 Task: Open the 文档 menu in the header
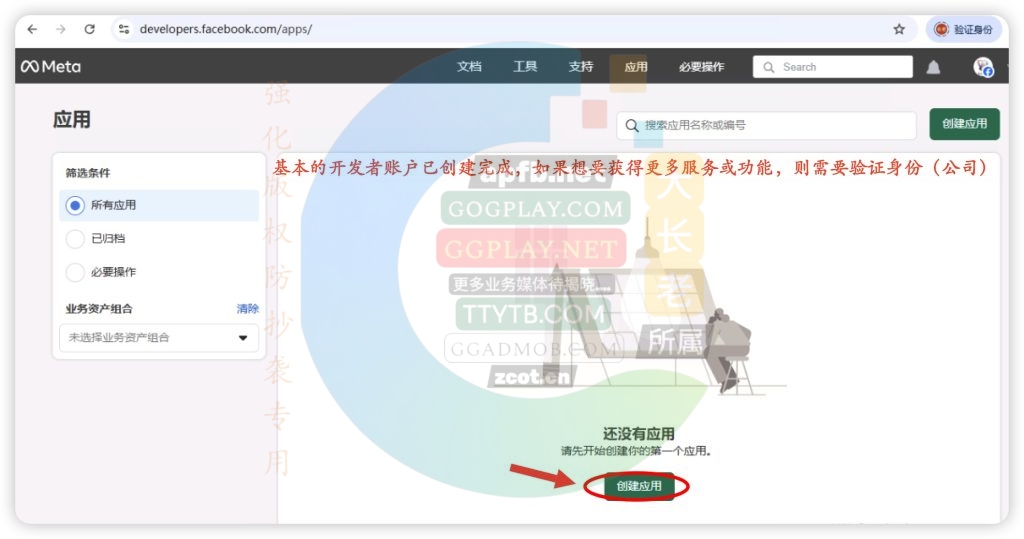[x=469, y=67]
